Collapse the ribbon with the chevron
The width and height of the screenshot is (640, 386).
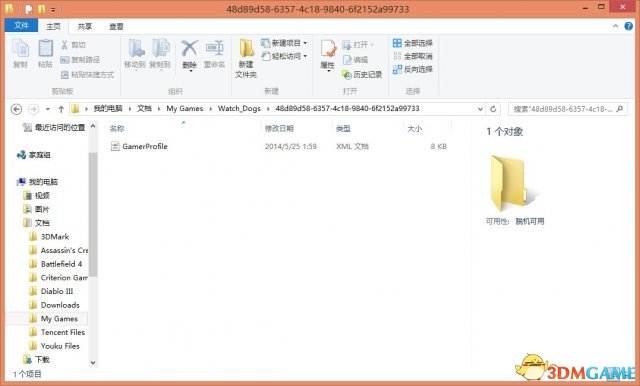coord(615,26)
